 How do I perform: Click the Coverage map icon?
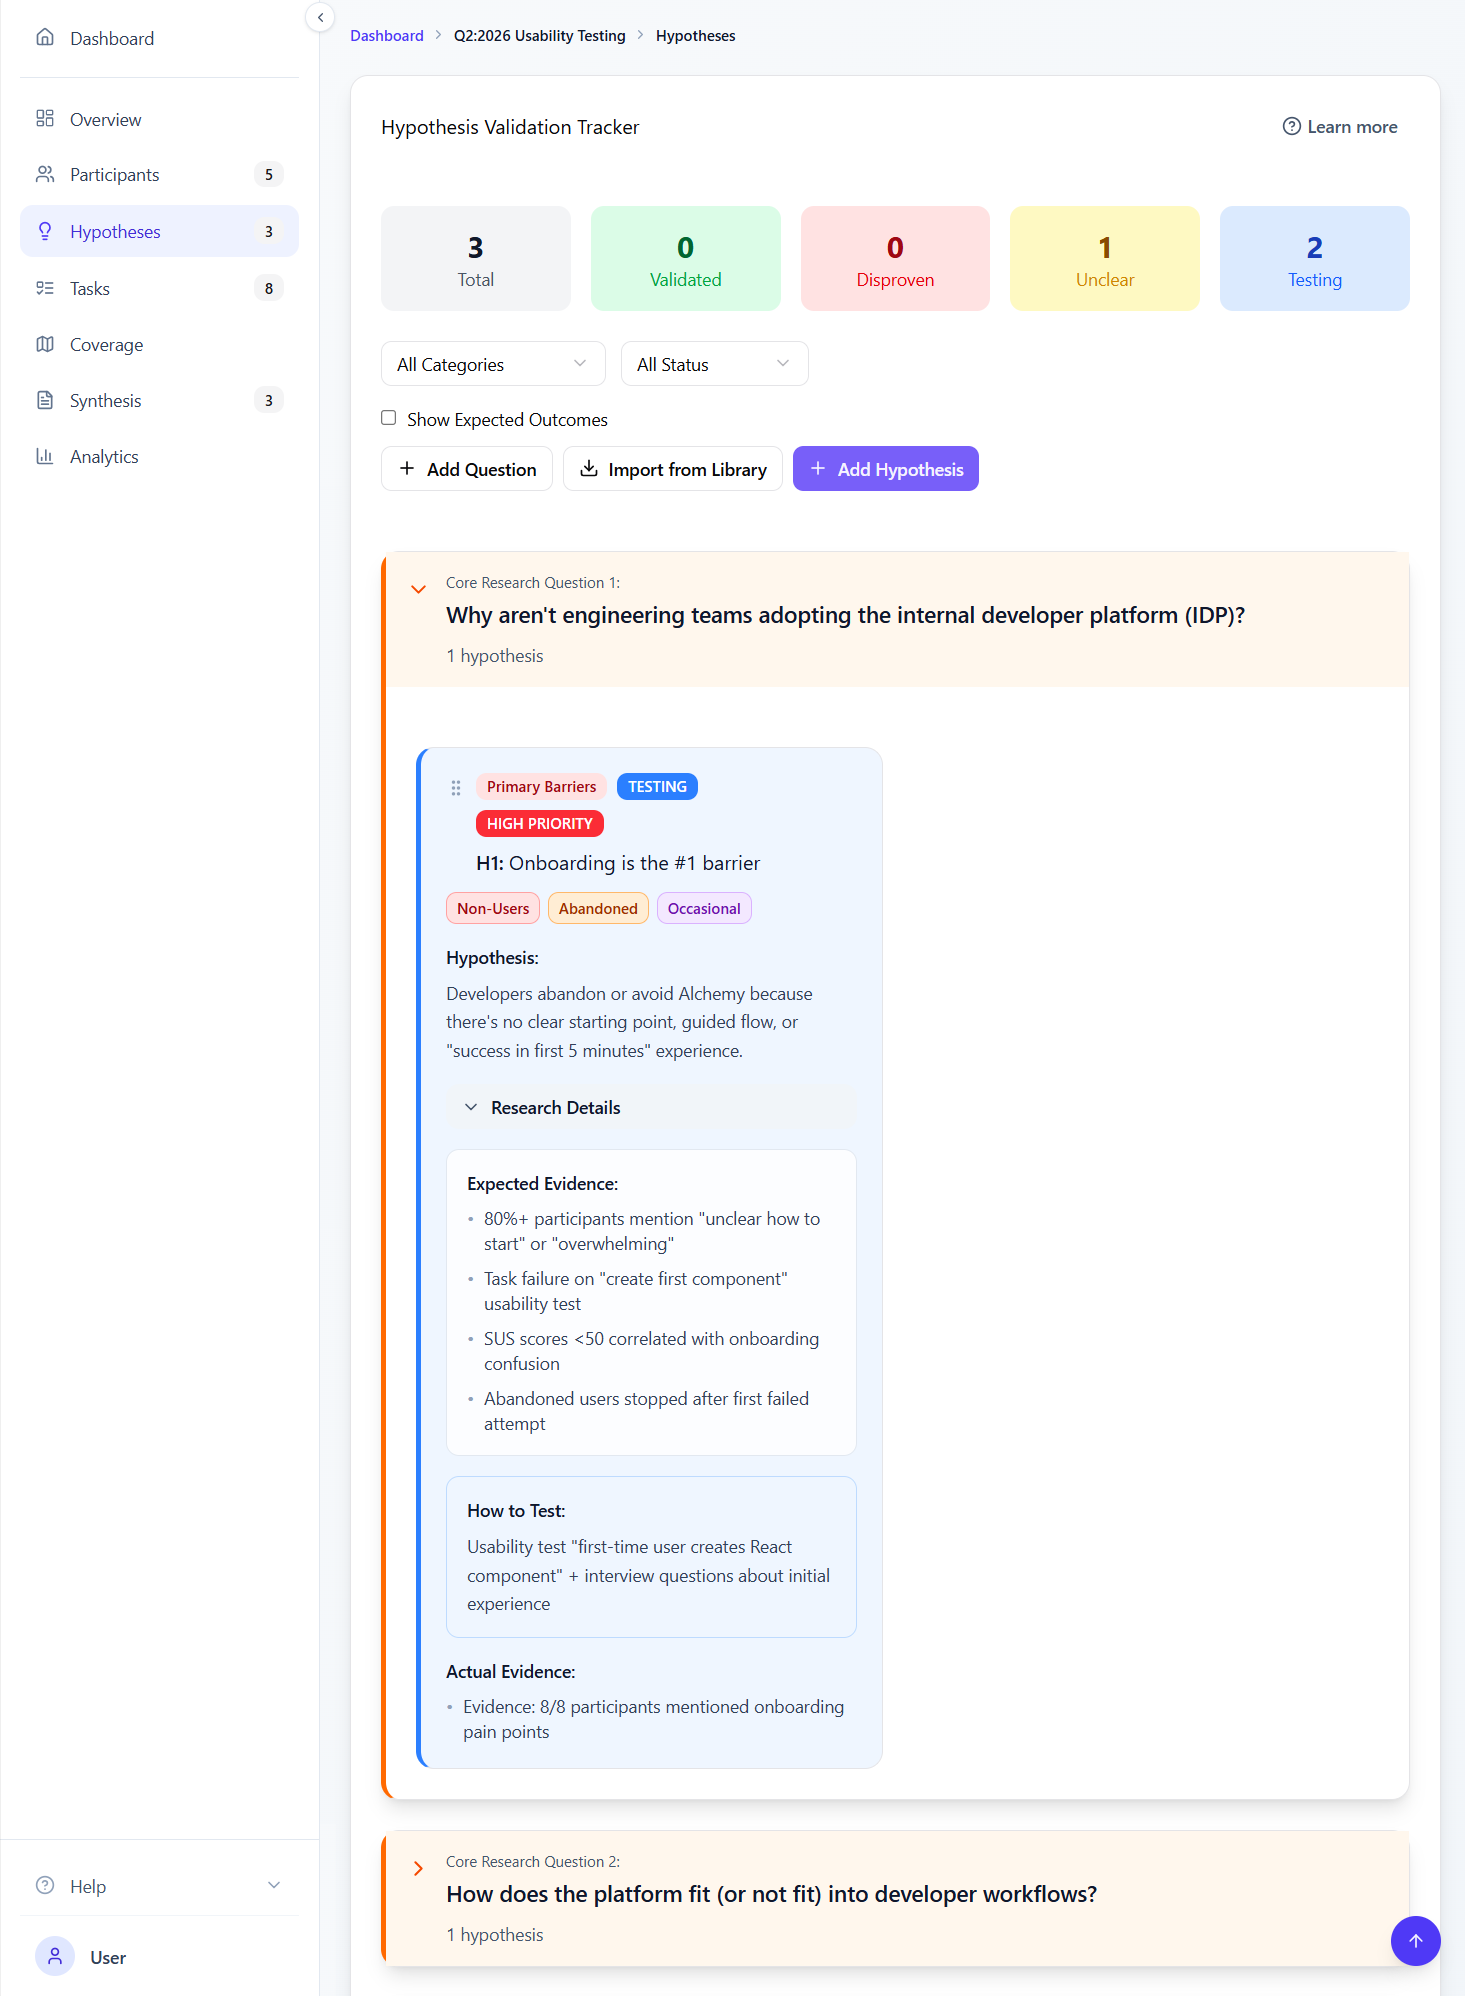tap(45, 345)
